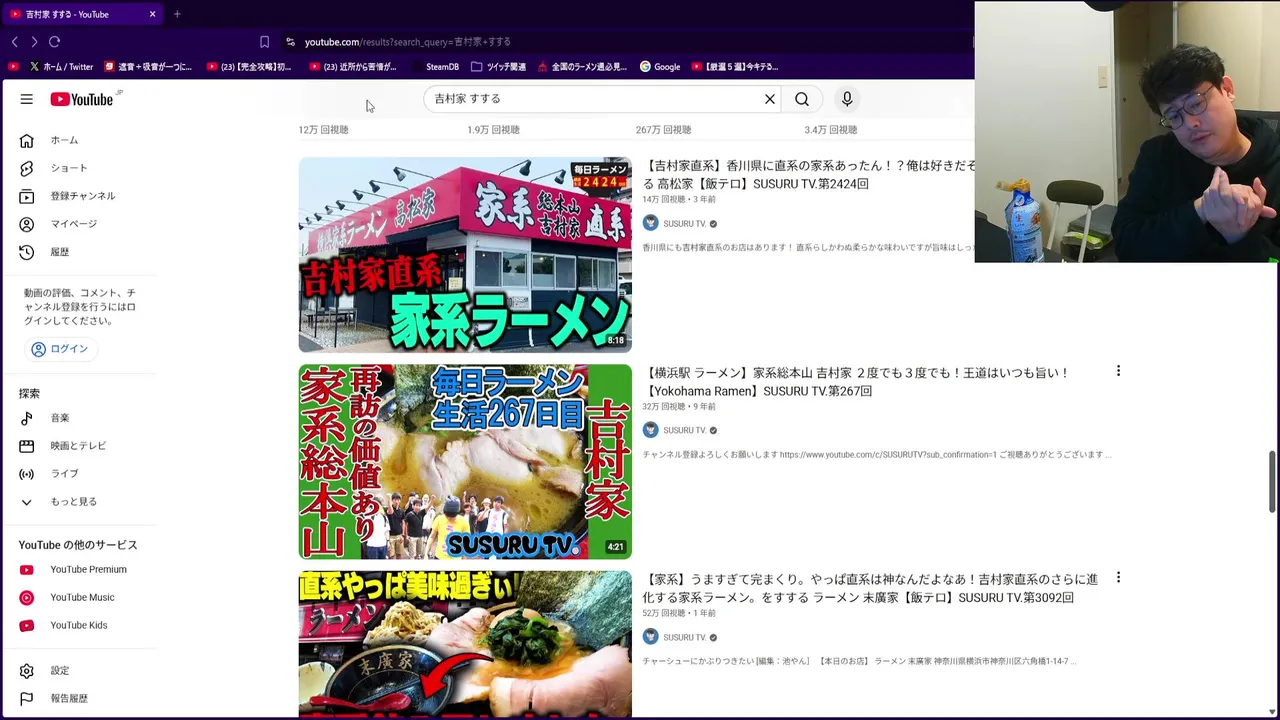Open video title 第2424回 高松家
This screenshot has height=720, width=1280.
808,175
